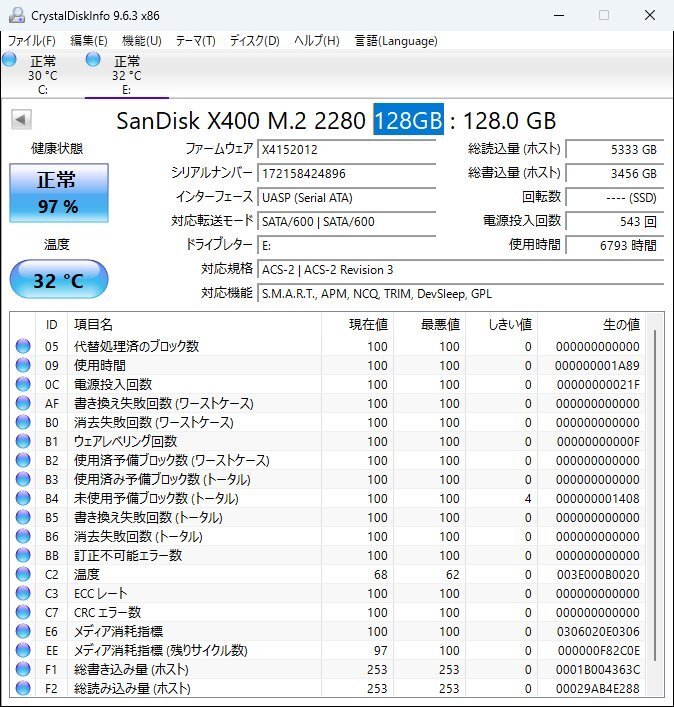Click status orb for B1 ウェアレベリング回数
The image size is (674, 707).
click(x=23, y=441)
